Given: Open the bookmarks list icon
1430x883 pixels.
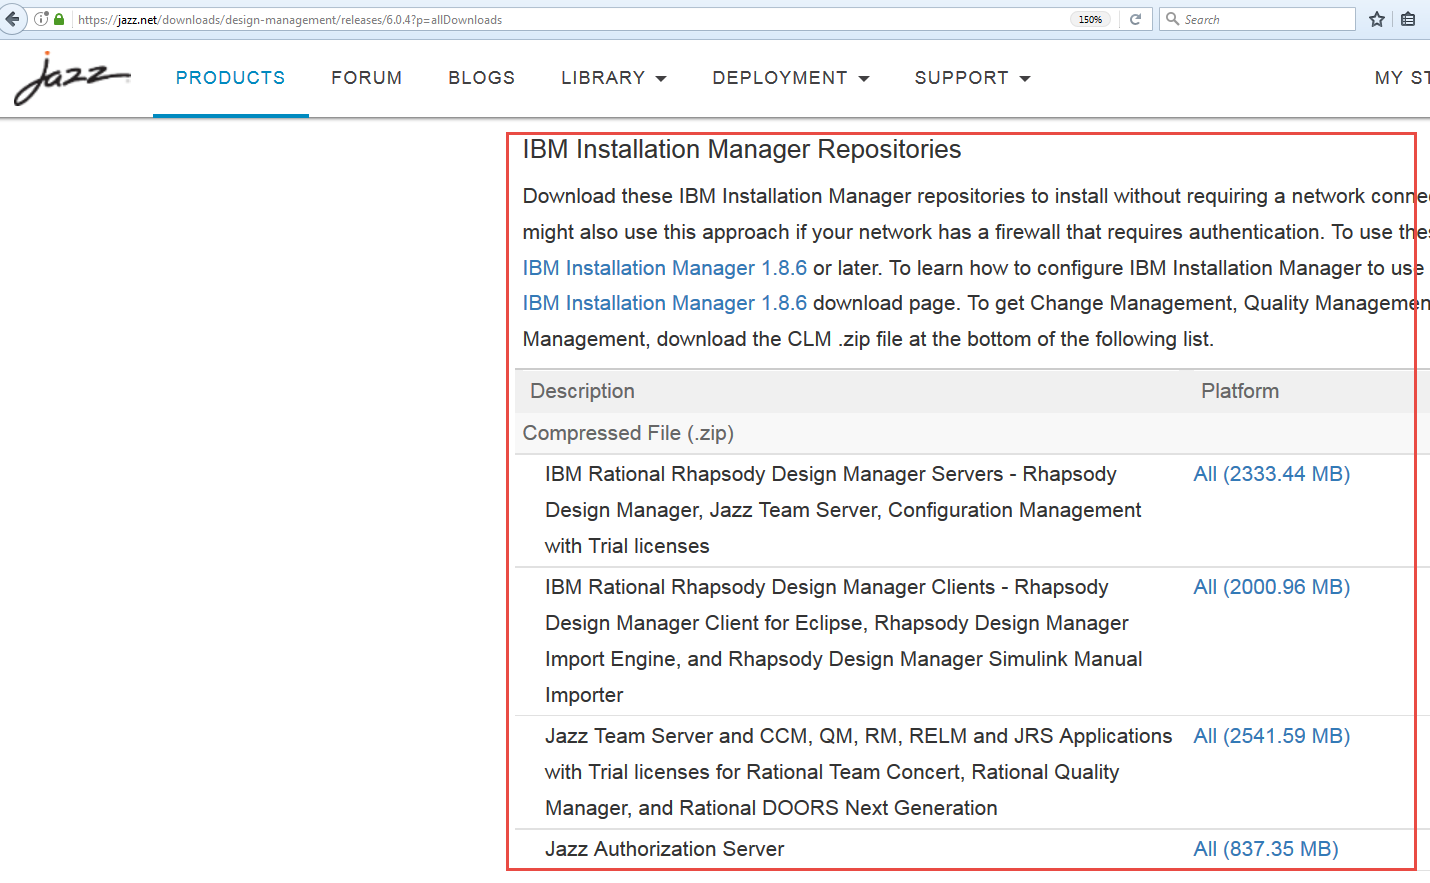Looking at the screenshot, I should pos(1408,19).
